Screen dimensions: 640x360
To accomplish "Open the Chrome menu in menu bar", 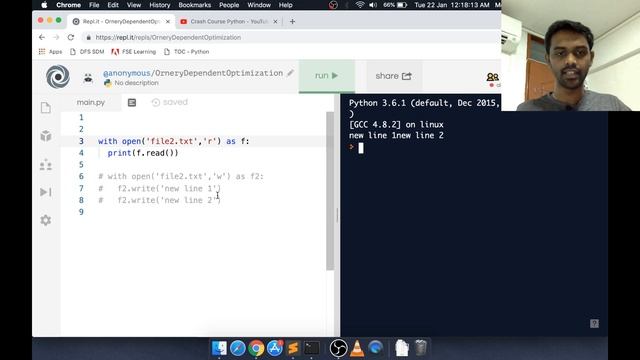I will click(x=68, y=5).
